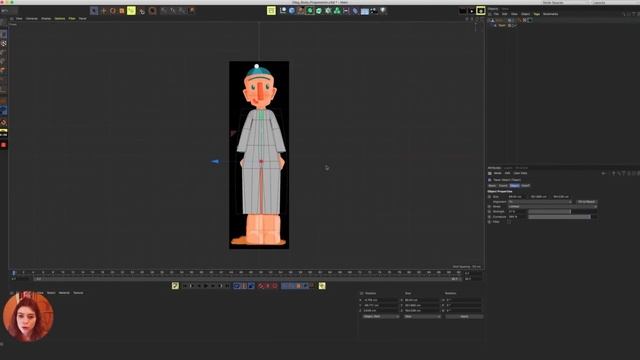Click the timeline playhead at frame 0
Viewport: 640px width, 360px height.
[x=14, y=272]
